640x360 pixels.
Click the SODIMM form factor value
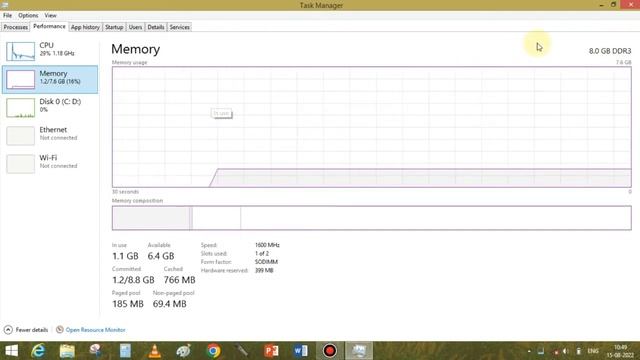tap(266, 262)
